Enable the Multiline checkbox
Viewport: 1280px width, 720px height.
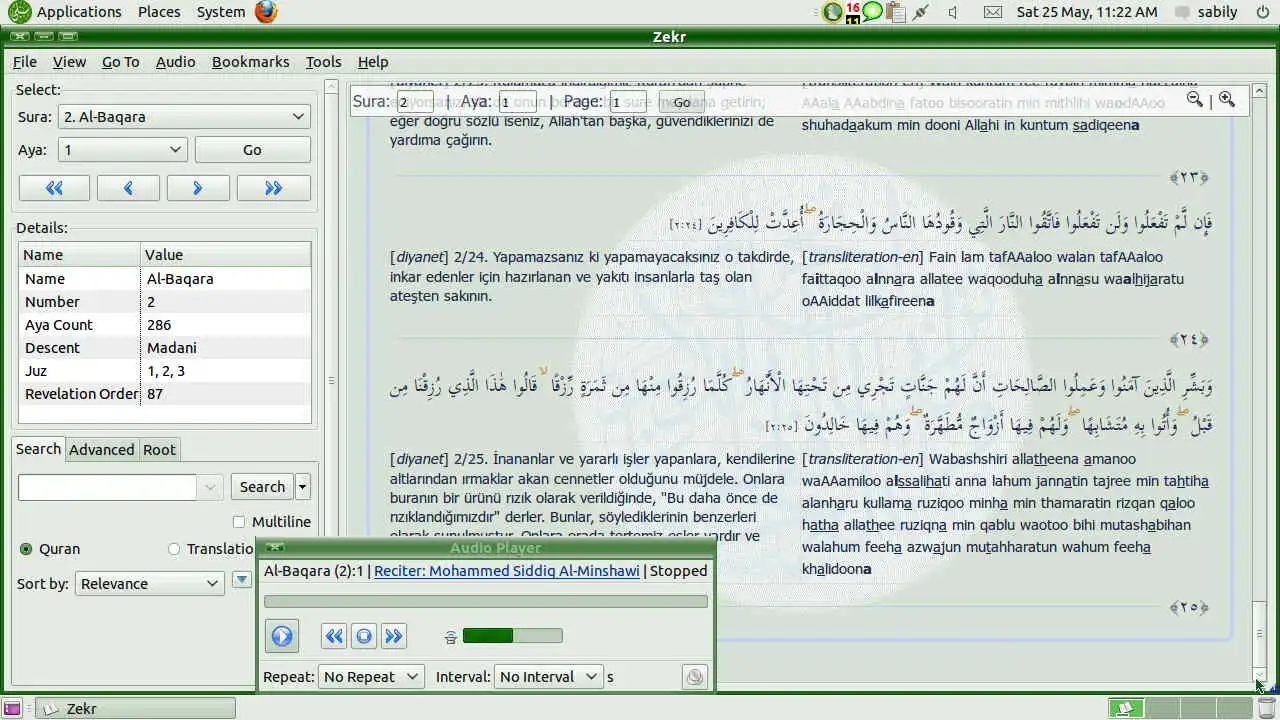click(x=238, y=522)
